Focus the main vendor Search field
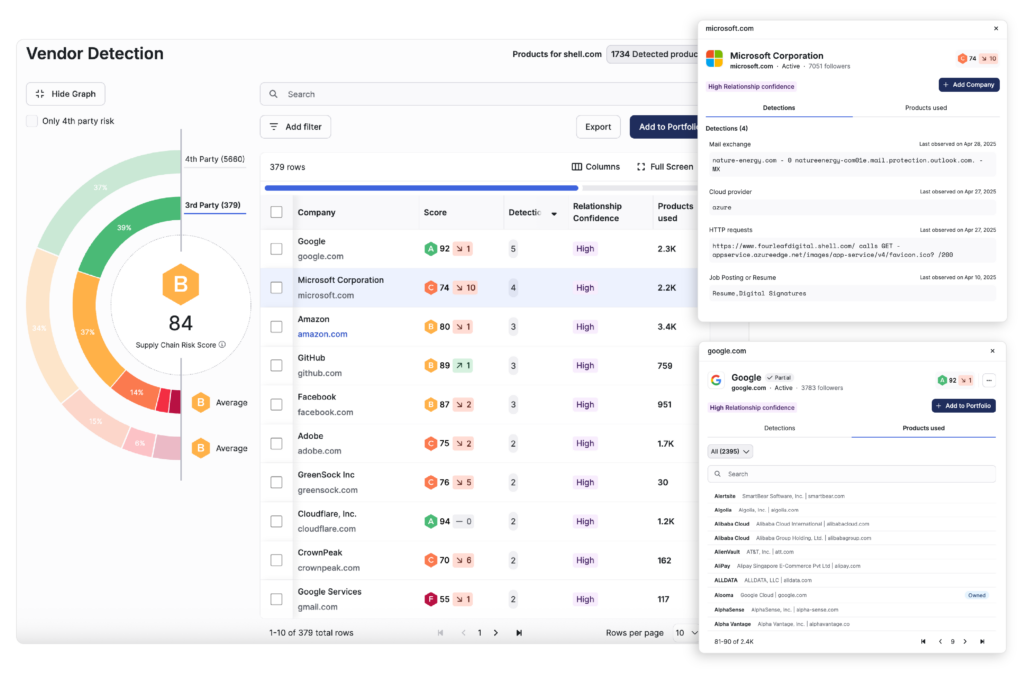 (x=480, y=94)
